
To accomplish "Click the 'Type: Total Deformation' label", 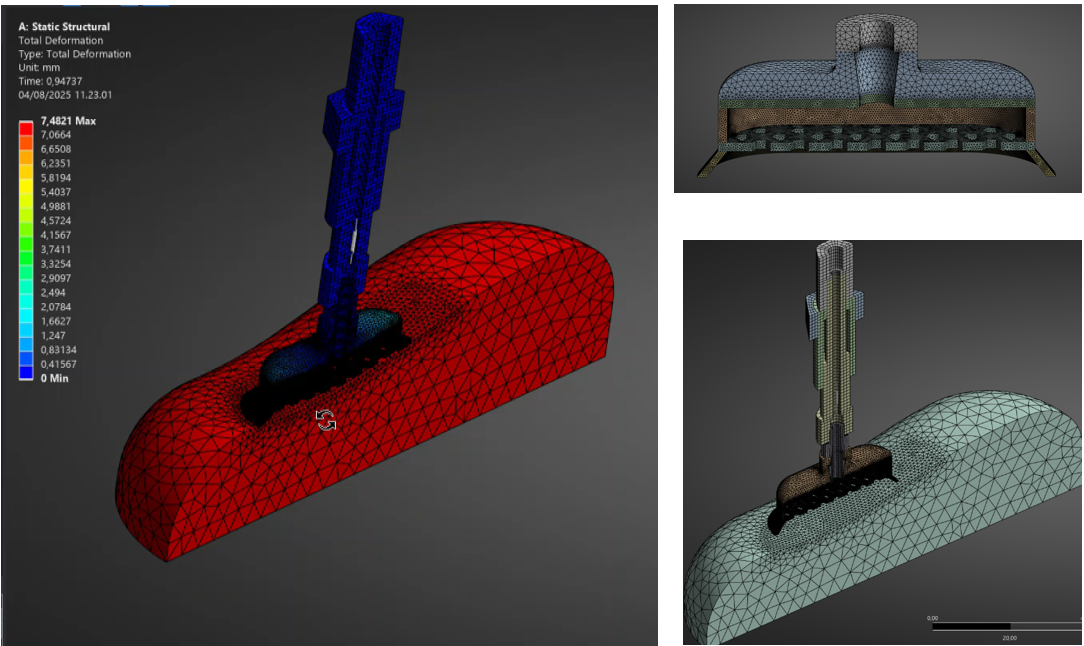I will [74, 54].
